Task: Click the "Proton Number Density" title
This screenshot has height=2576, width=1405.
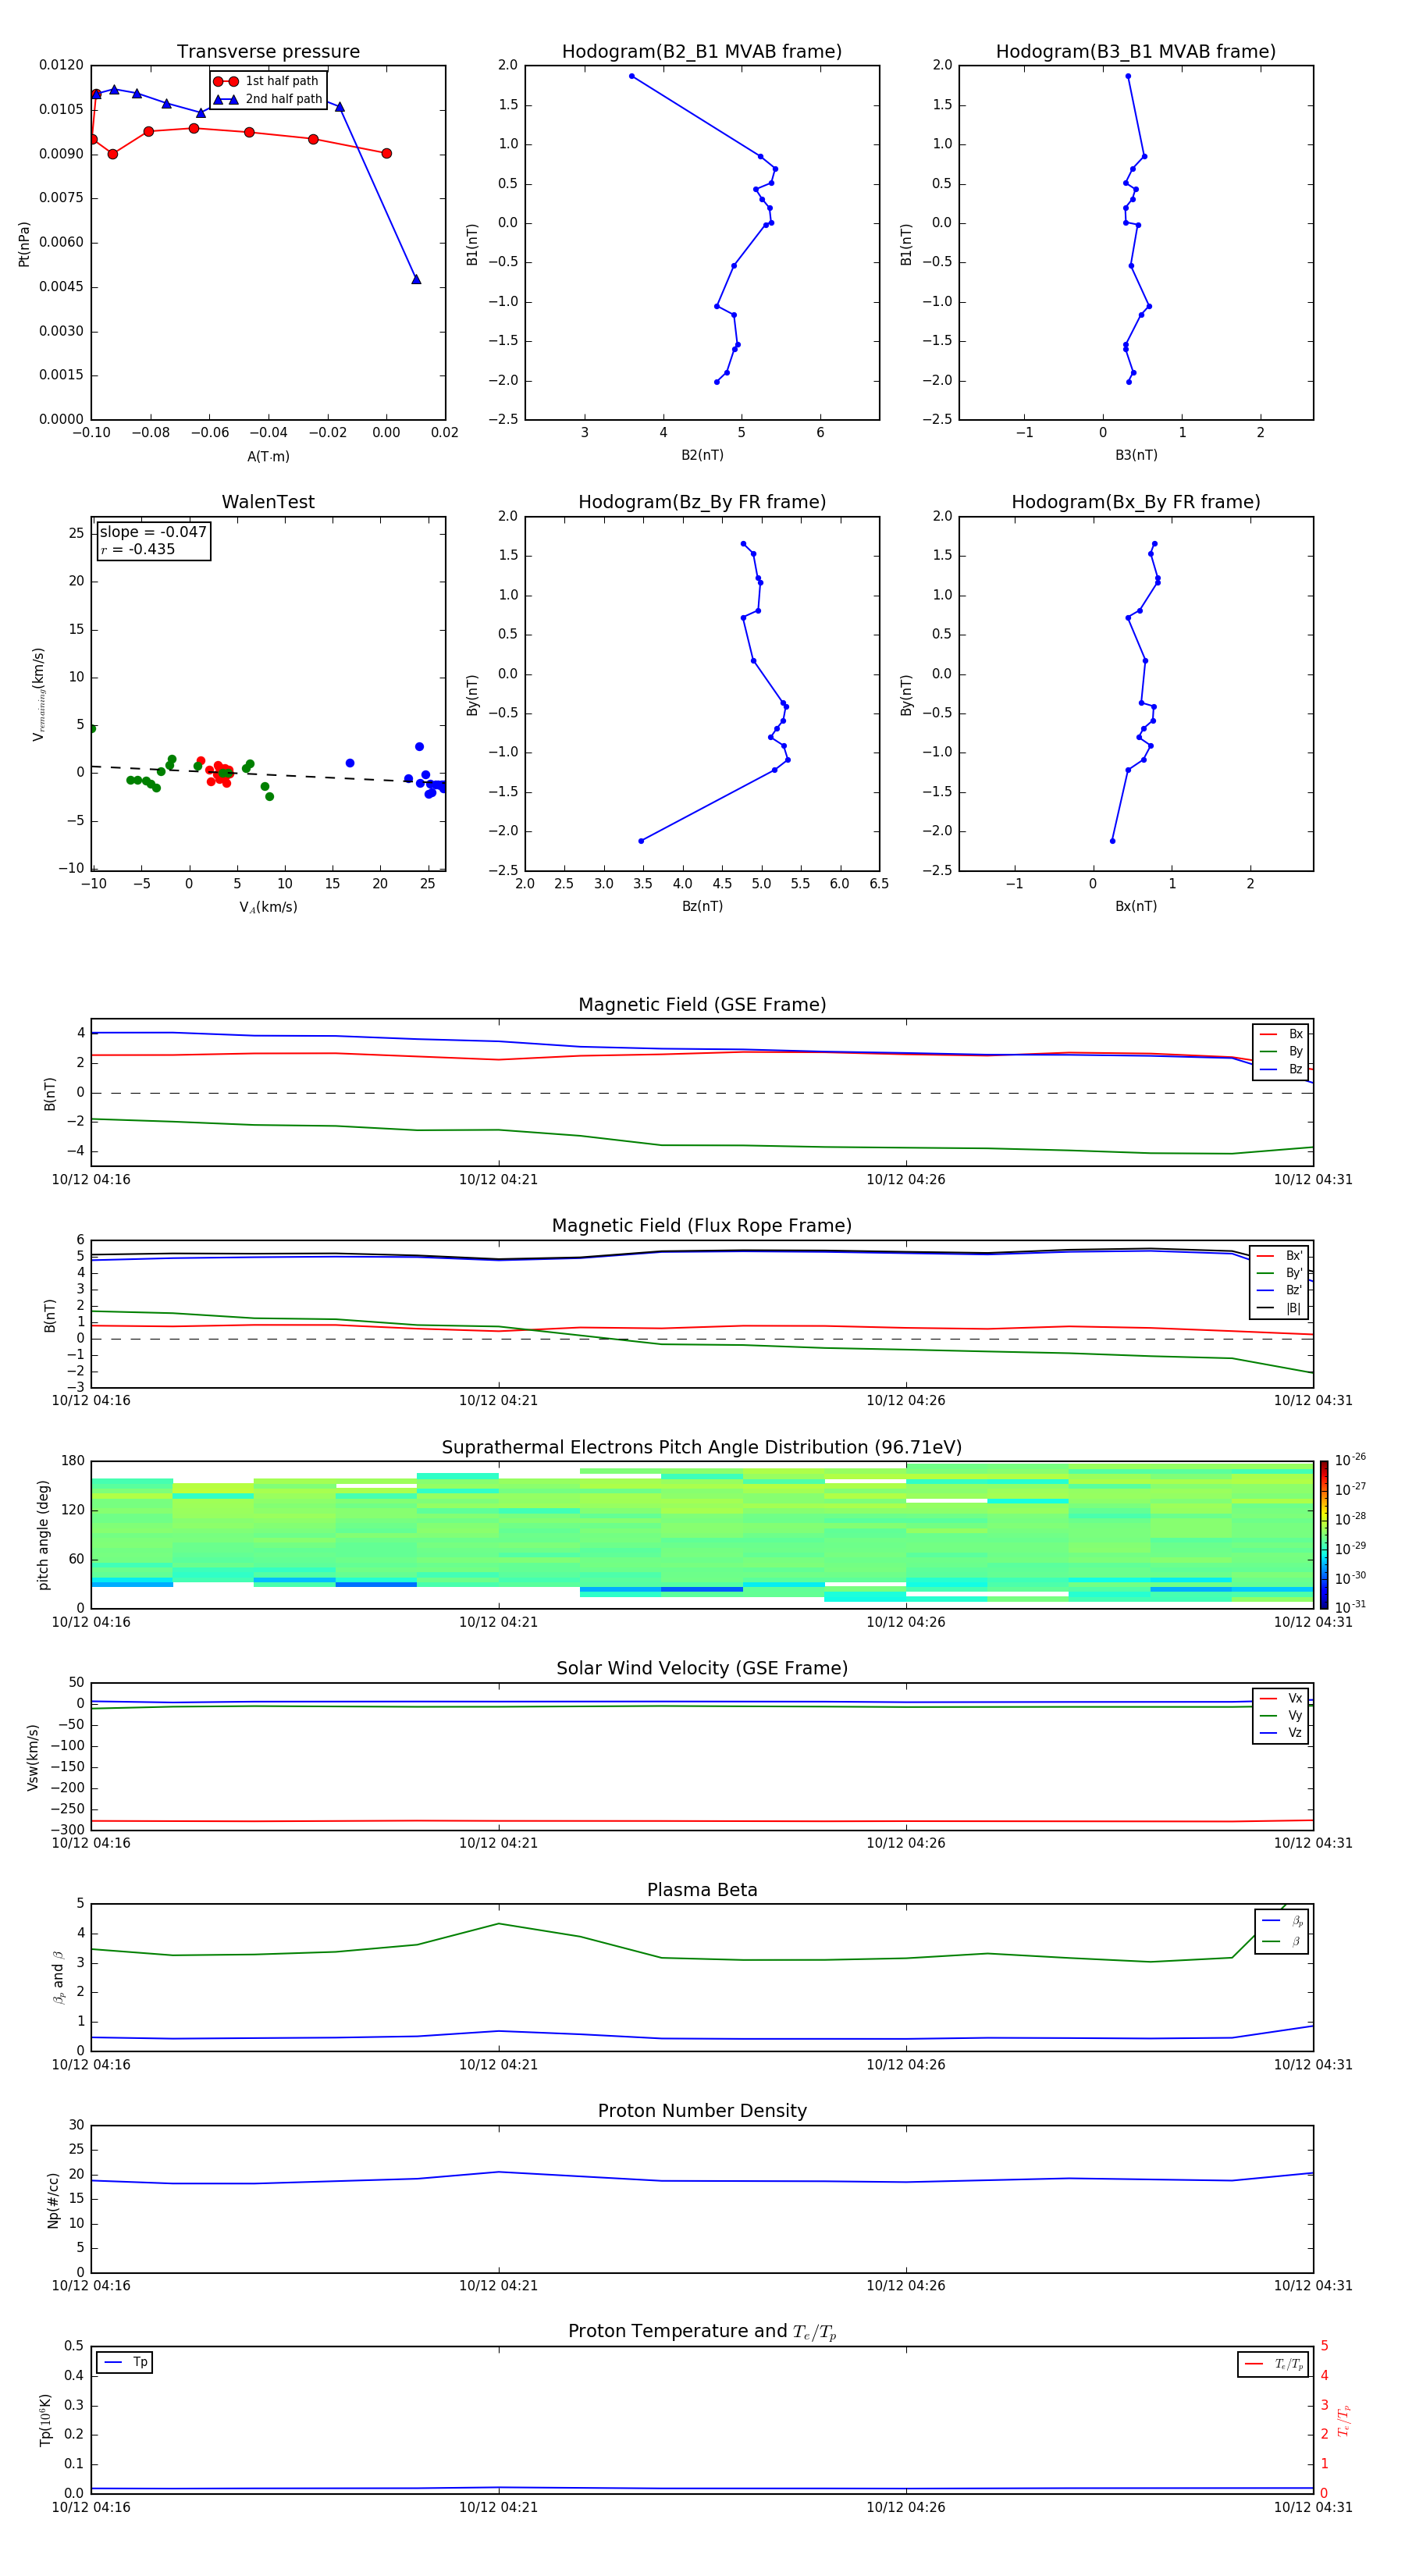Action: point(702,2111)
